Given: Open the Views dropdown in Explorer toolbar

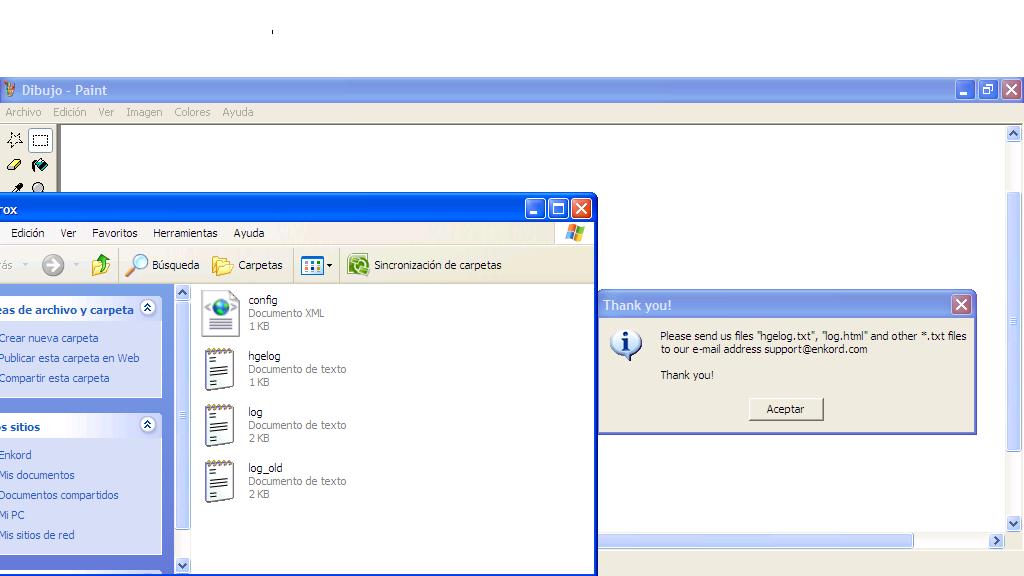Looking at the screenshot, I should [317, 265].
